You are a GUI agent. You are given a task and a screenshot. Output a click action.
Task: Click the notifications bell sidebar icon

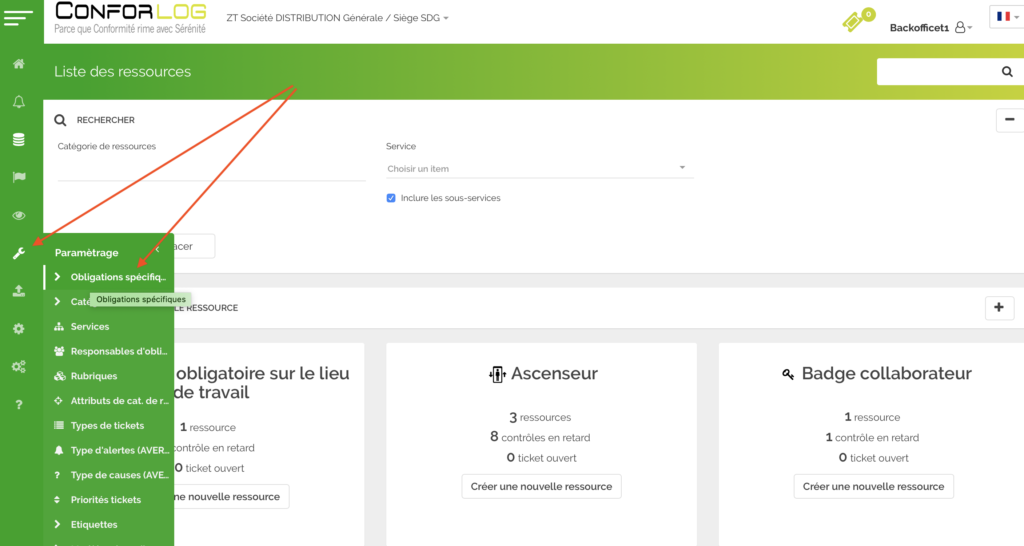18,102
